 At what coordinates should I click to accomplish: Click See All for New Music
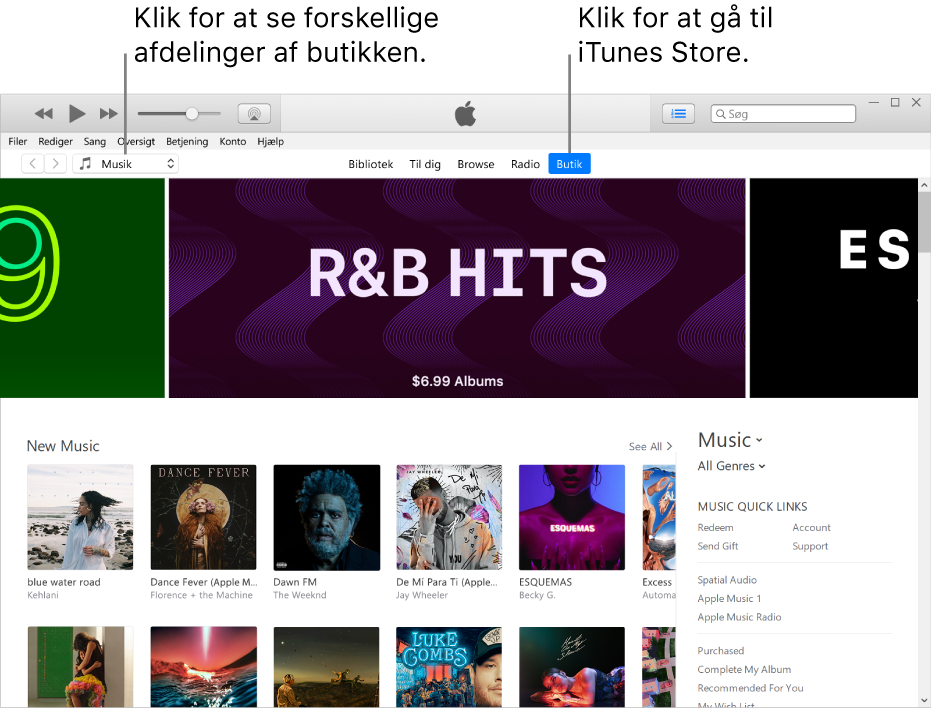point(649,446)
